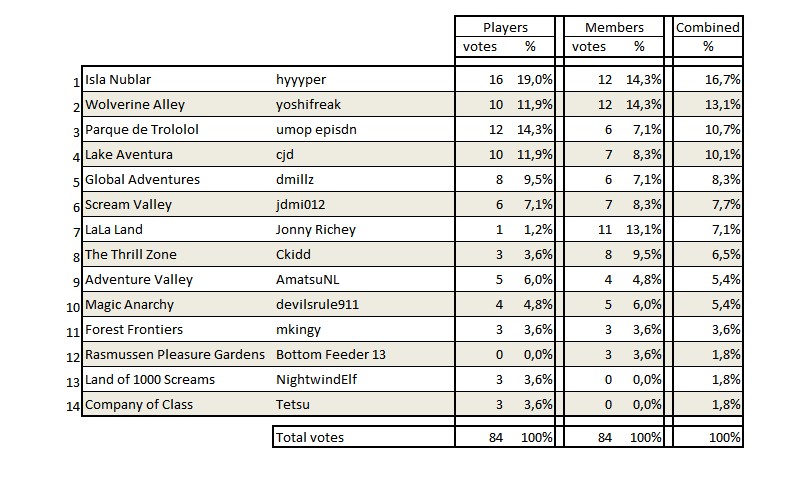This screenshot has height=481, width=803.
Task: Click Rasmussen Pleasure Gardens entry
Action: point(175,355)
